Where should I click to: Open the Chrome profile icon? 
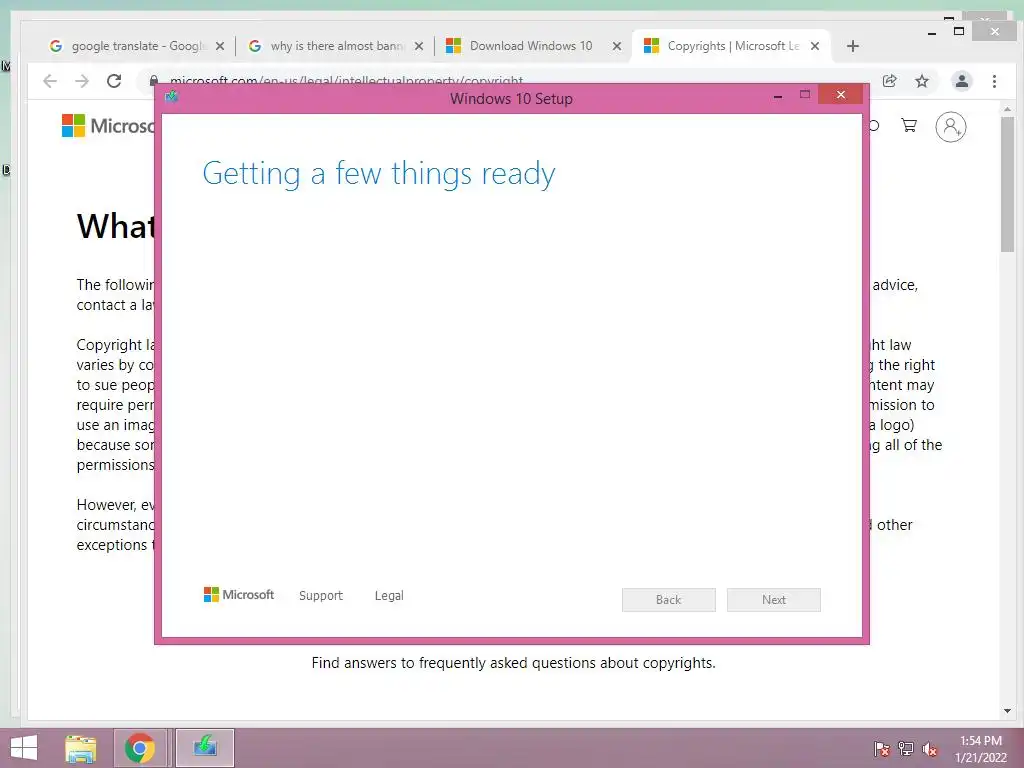coord(962,81)
